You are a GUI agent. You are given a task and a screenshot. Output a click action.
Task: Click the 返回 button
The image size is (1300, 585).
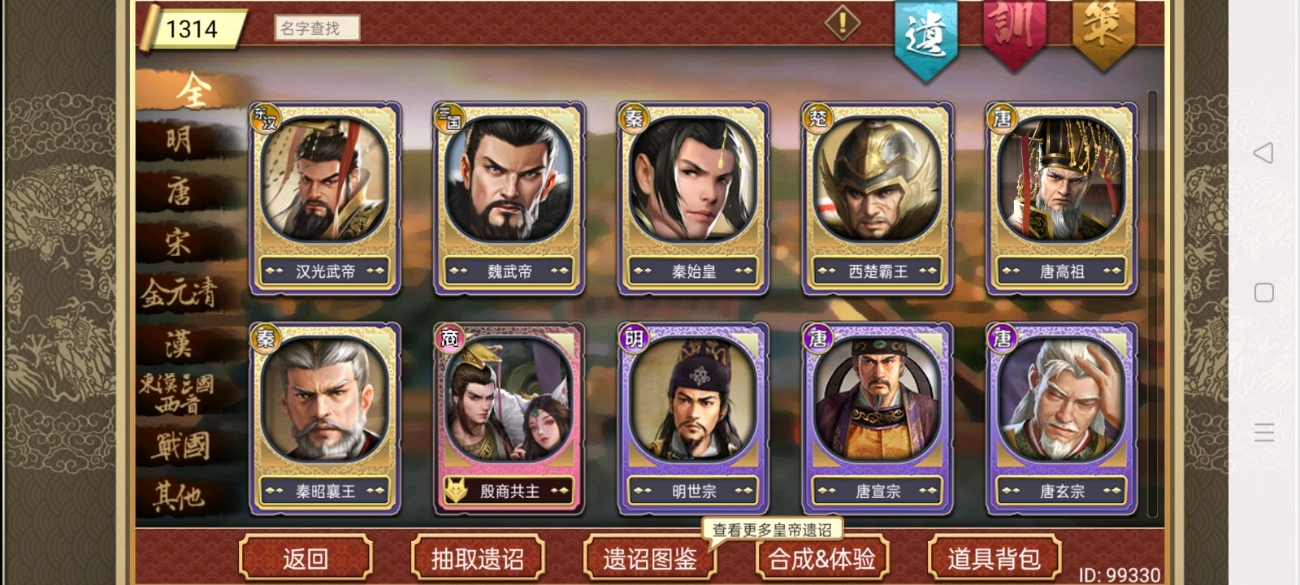[x=306, y=558]
